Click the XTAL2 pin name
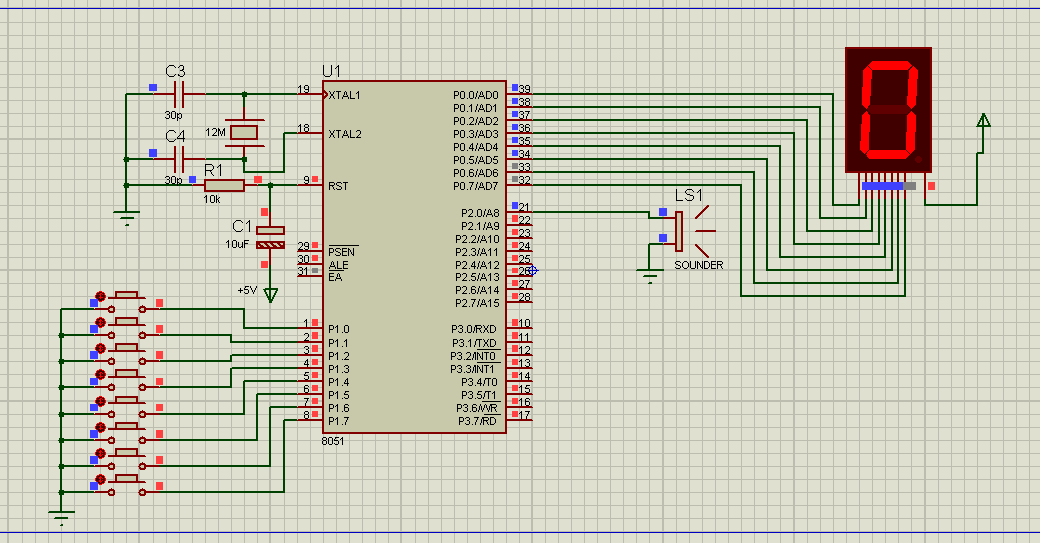 pos(345,134)
